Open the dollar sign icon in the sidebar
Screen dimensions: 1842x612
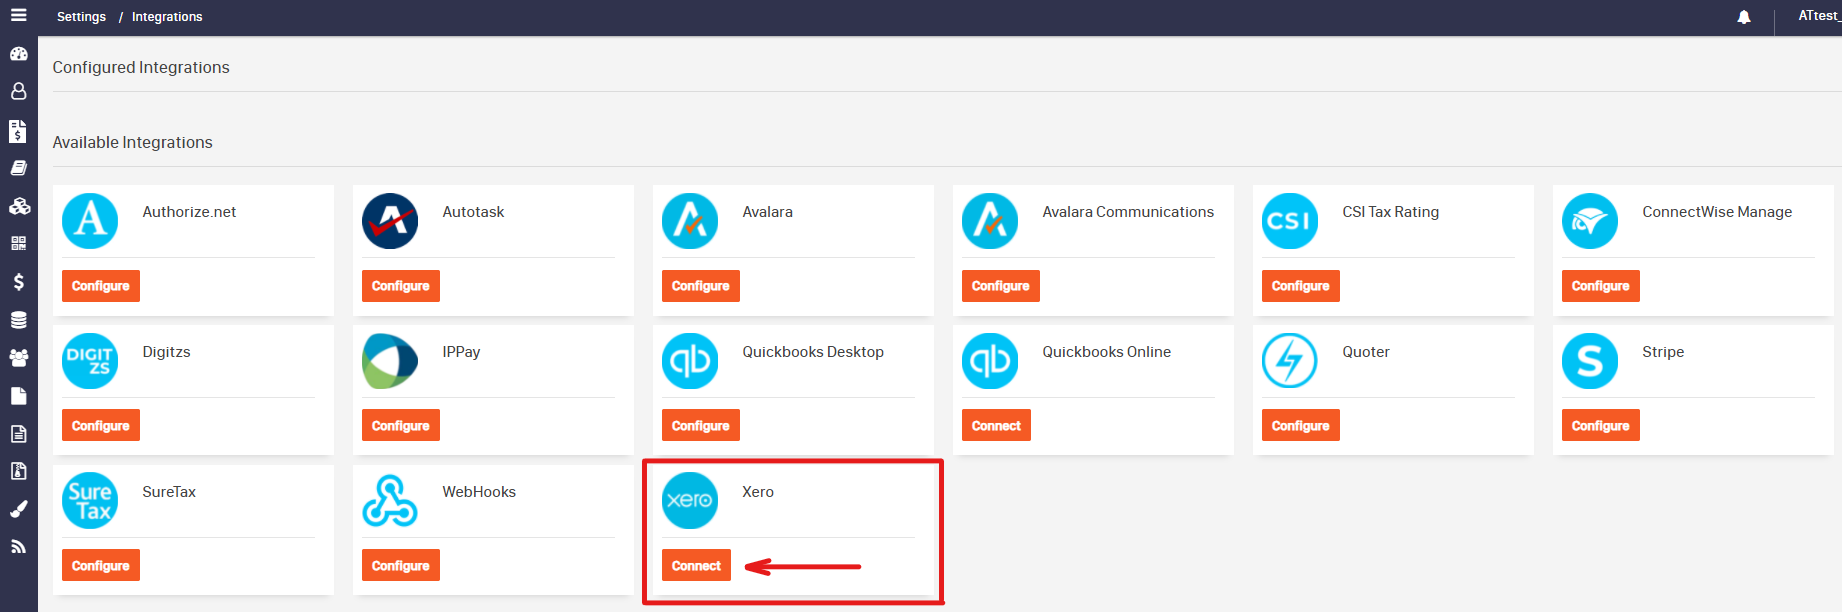(18, 282)
